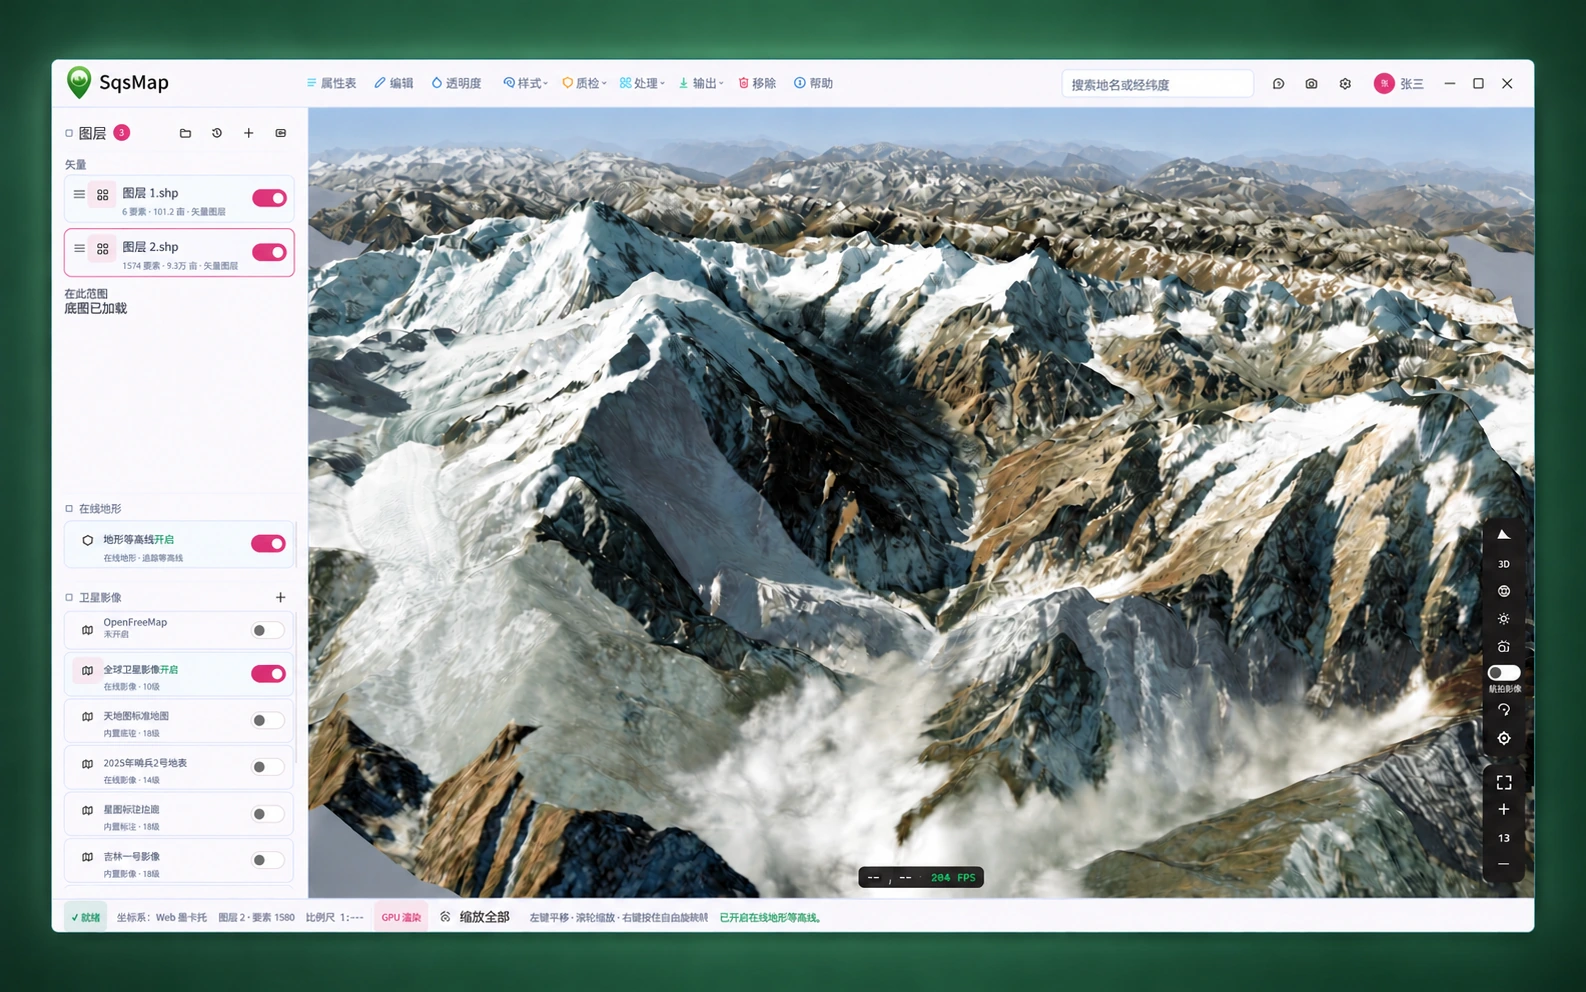Switch view with the 3D button
The image size is (1586, 992).
(1503, 564)
